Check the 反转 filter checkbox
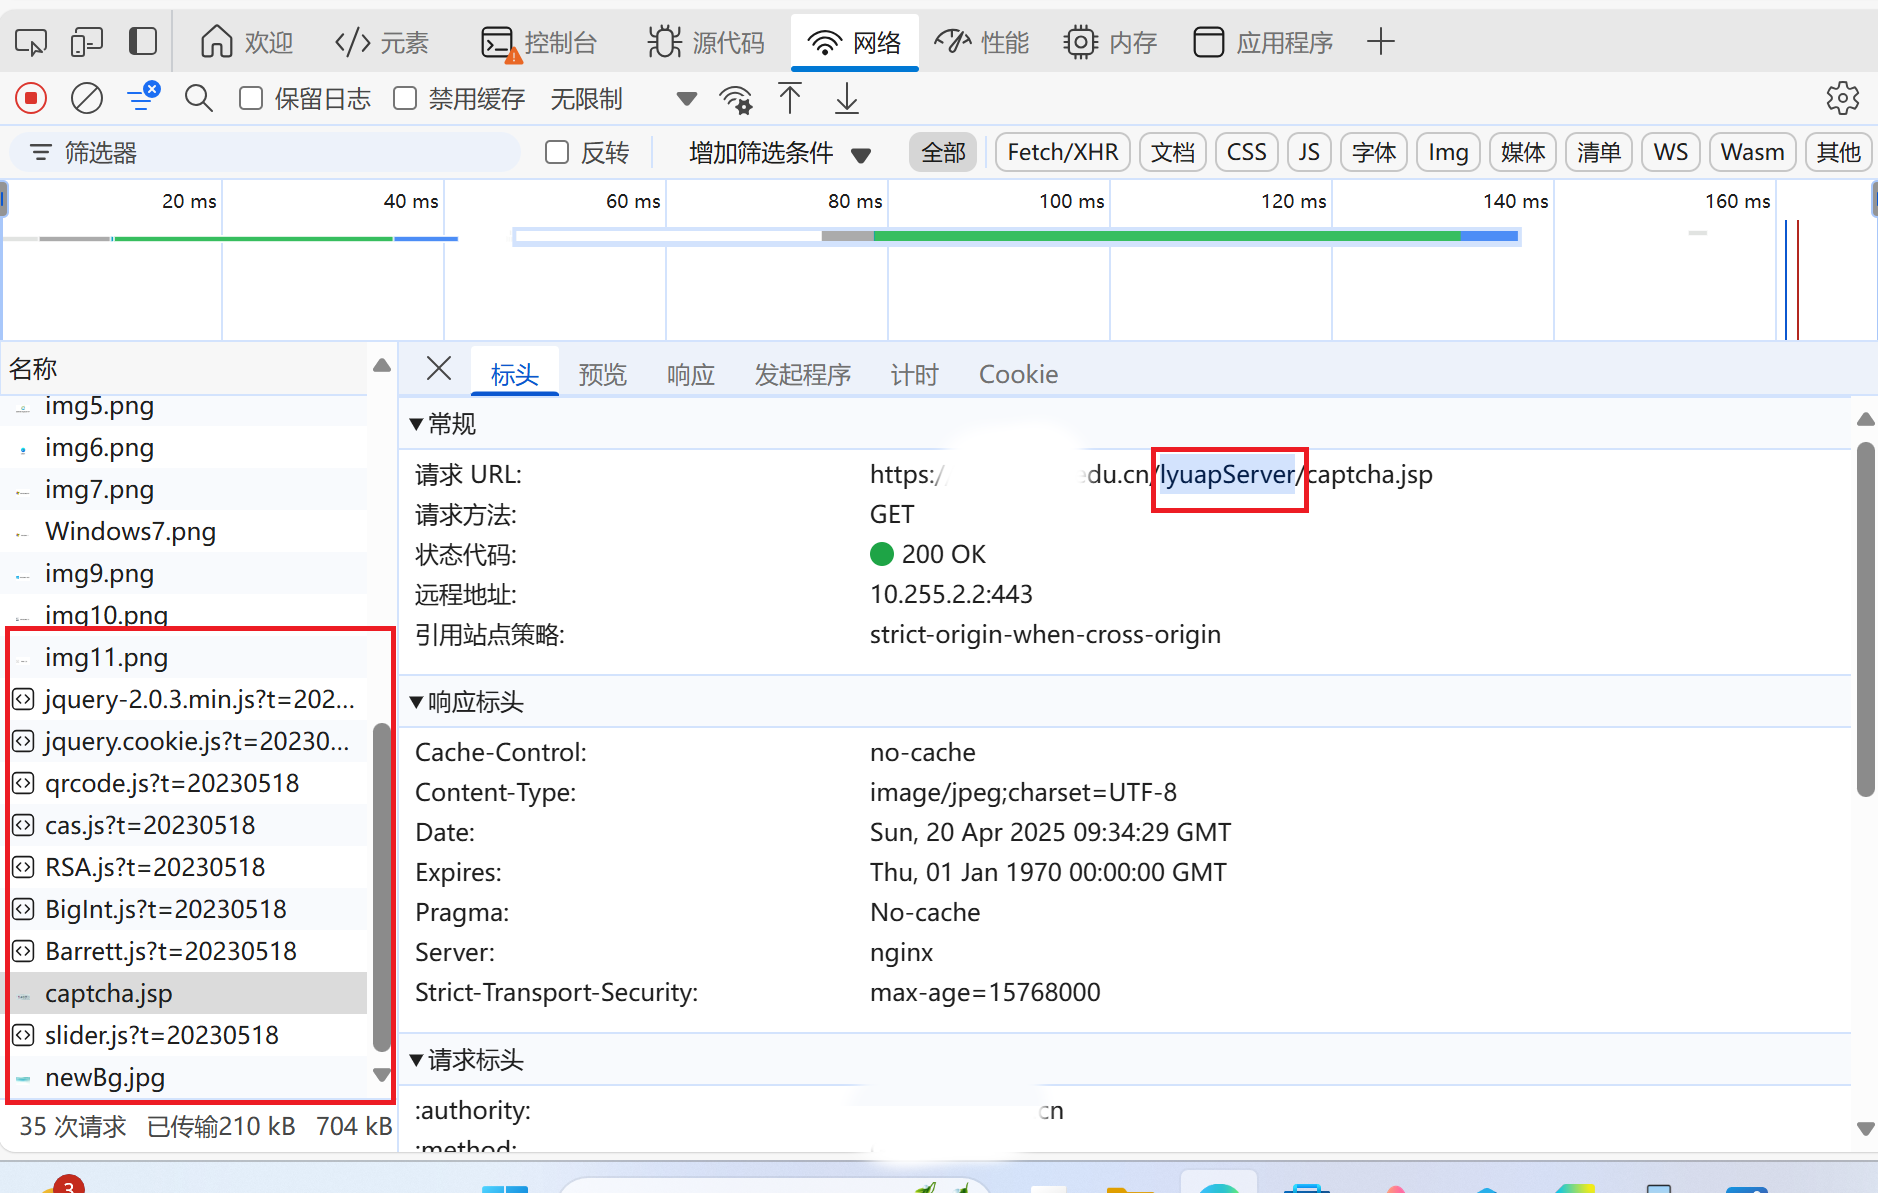 557,152
